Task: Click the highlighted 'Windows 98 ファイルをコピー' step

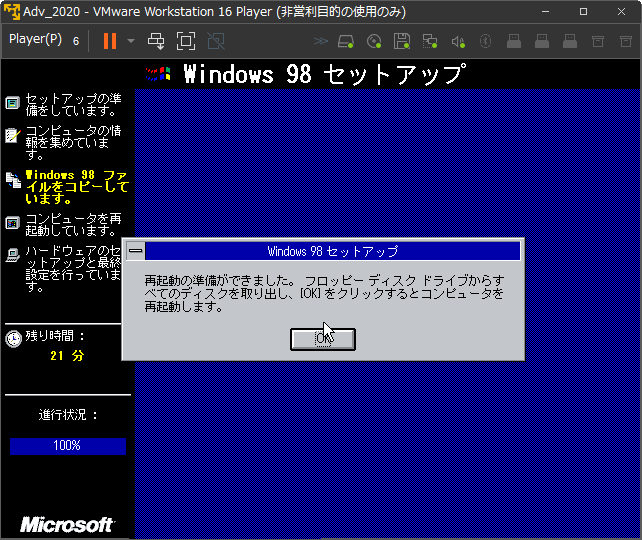Action: 77,187
